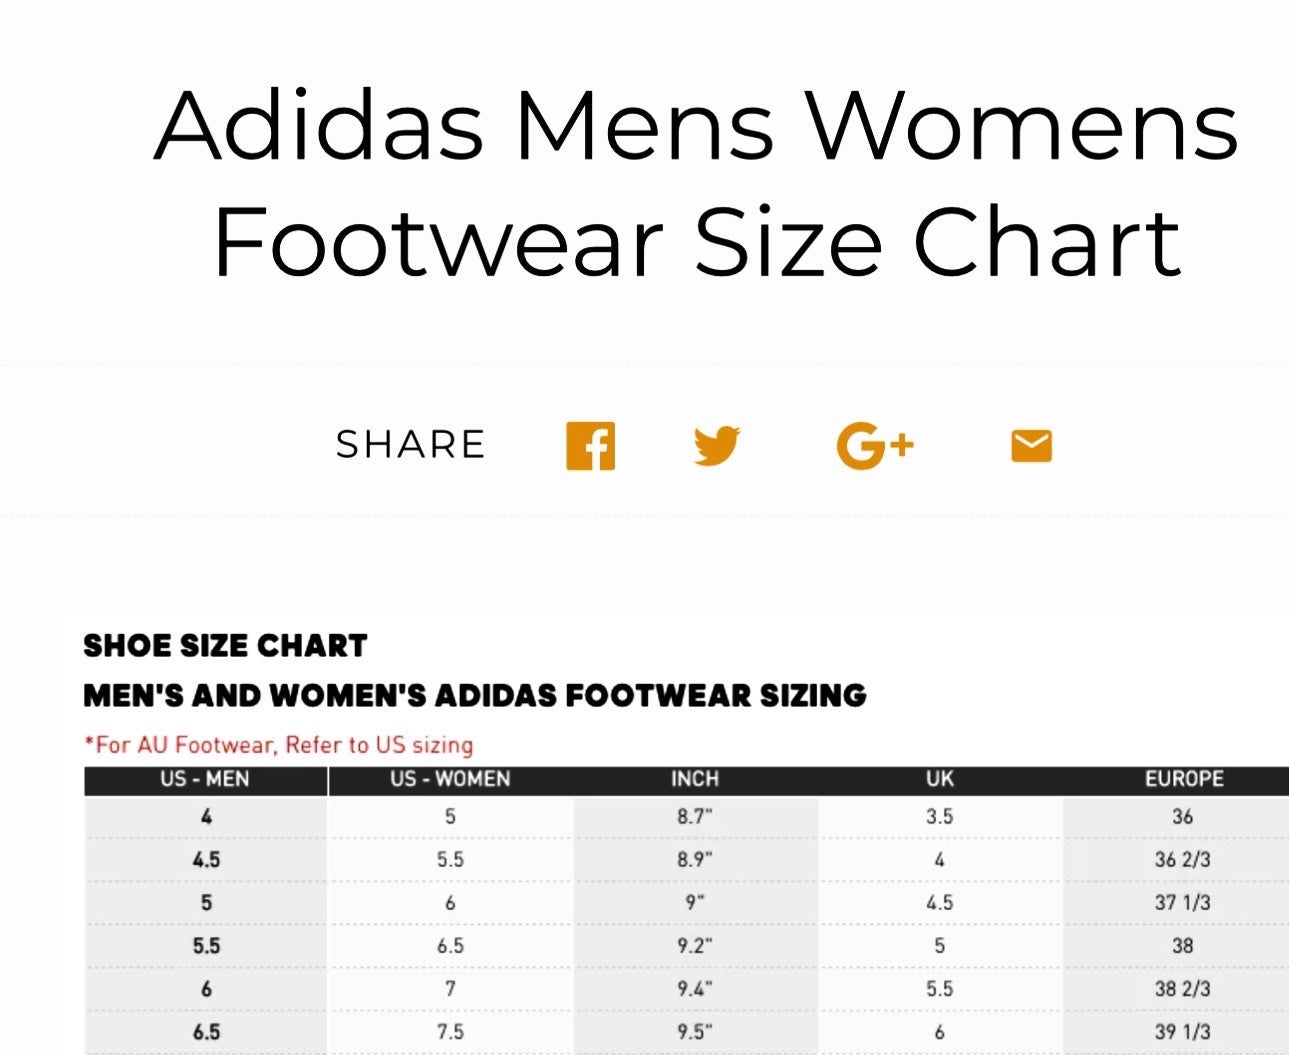Click the US men size 4.5 cell
This screenshot has width=1289, height=1055.
(x=206, y=860)
